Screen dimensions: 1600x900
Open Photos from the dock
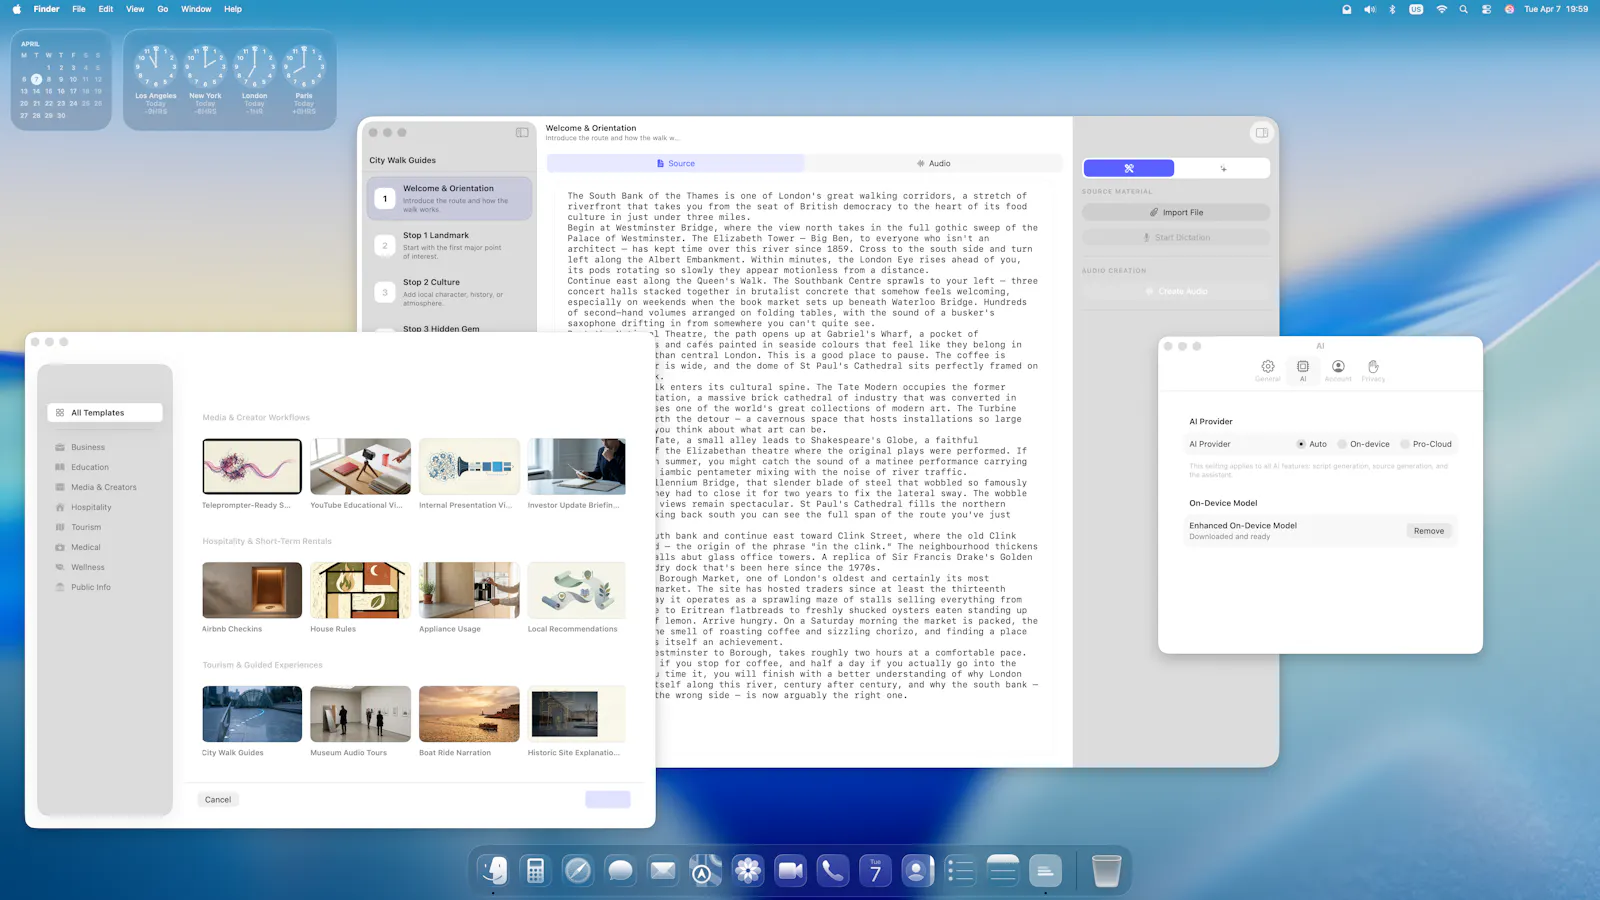click(748, 870)
